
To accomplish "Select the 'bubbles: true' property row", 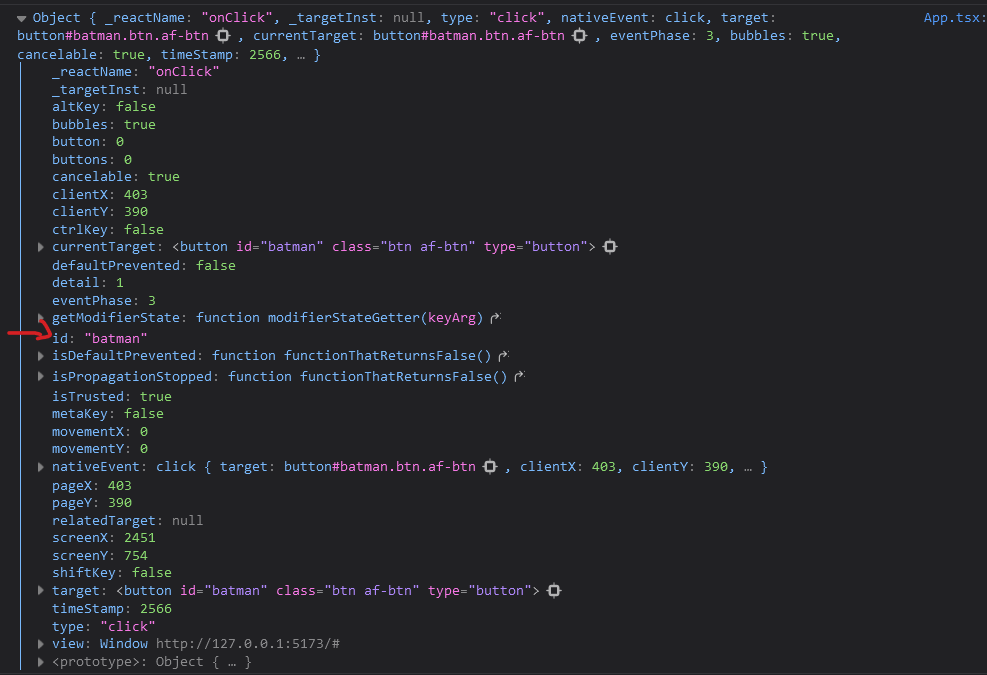I will [x=104, y=125].
